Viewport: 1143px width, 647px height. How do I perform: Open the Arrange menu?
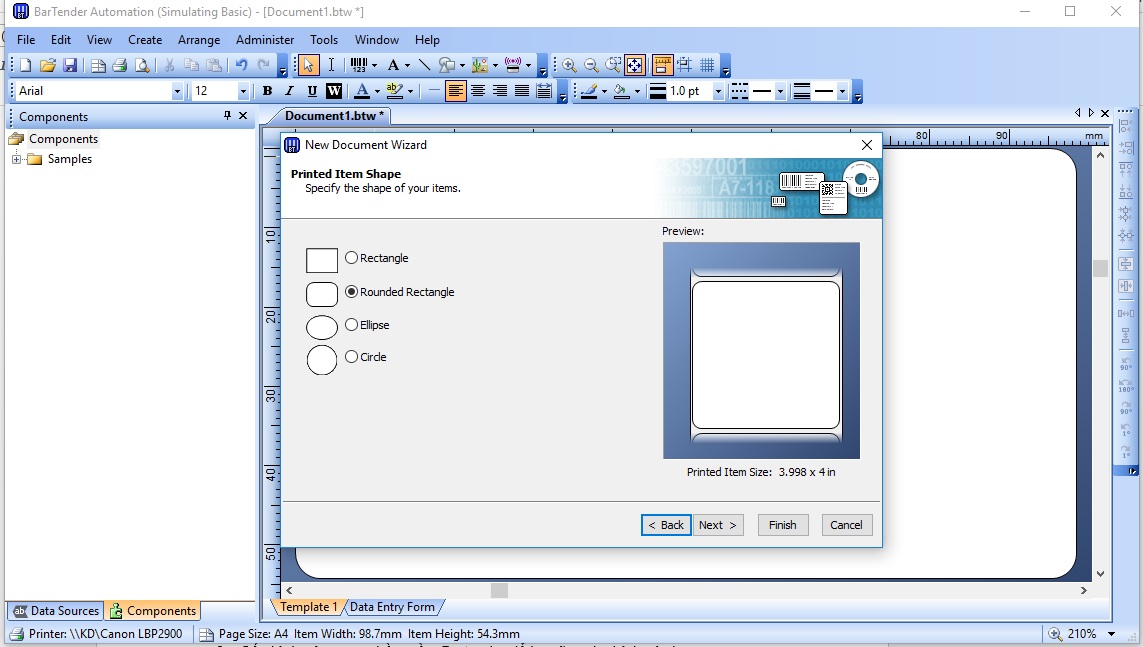[x=199, y=40]
